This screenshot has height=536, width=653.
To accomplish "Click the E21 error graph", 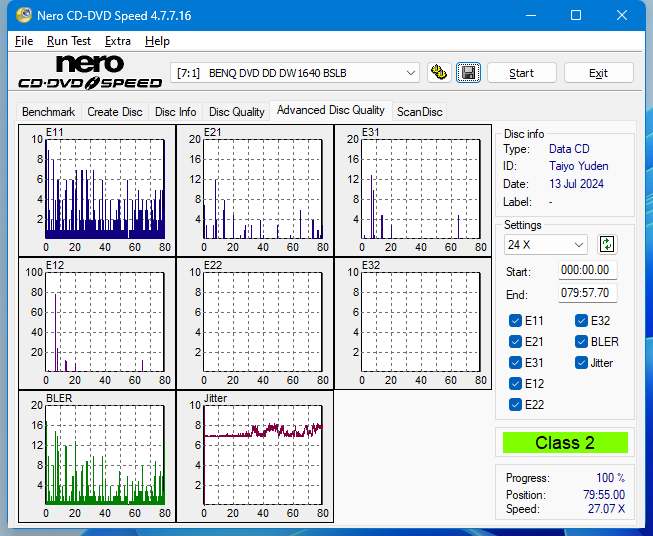I will pyautogui.click(x=255, y=190).
